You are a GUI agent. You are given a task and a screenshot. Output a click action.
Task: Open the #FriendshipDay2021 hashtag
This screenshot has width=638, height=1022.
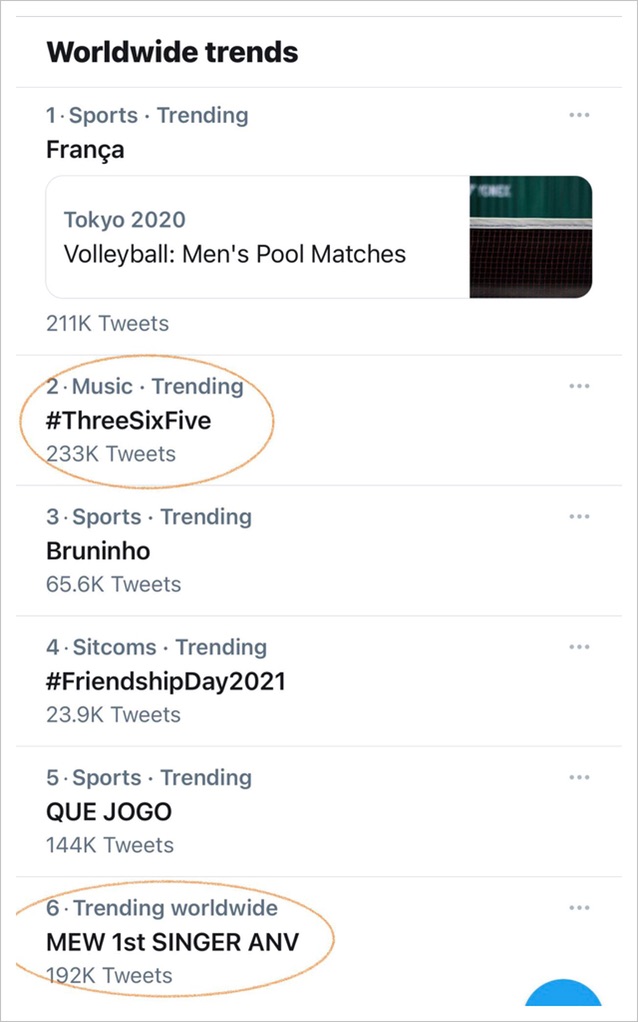166,682
